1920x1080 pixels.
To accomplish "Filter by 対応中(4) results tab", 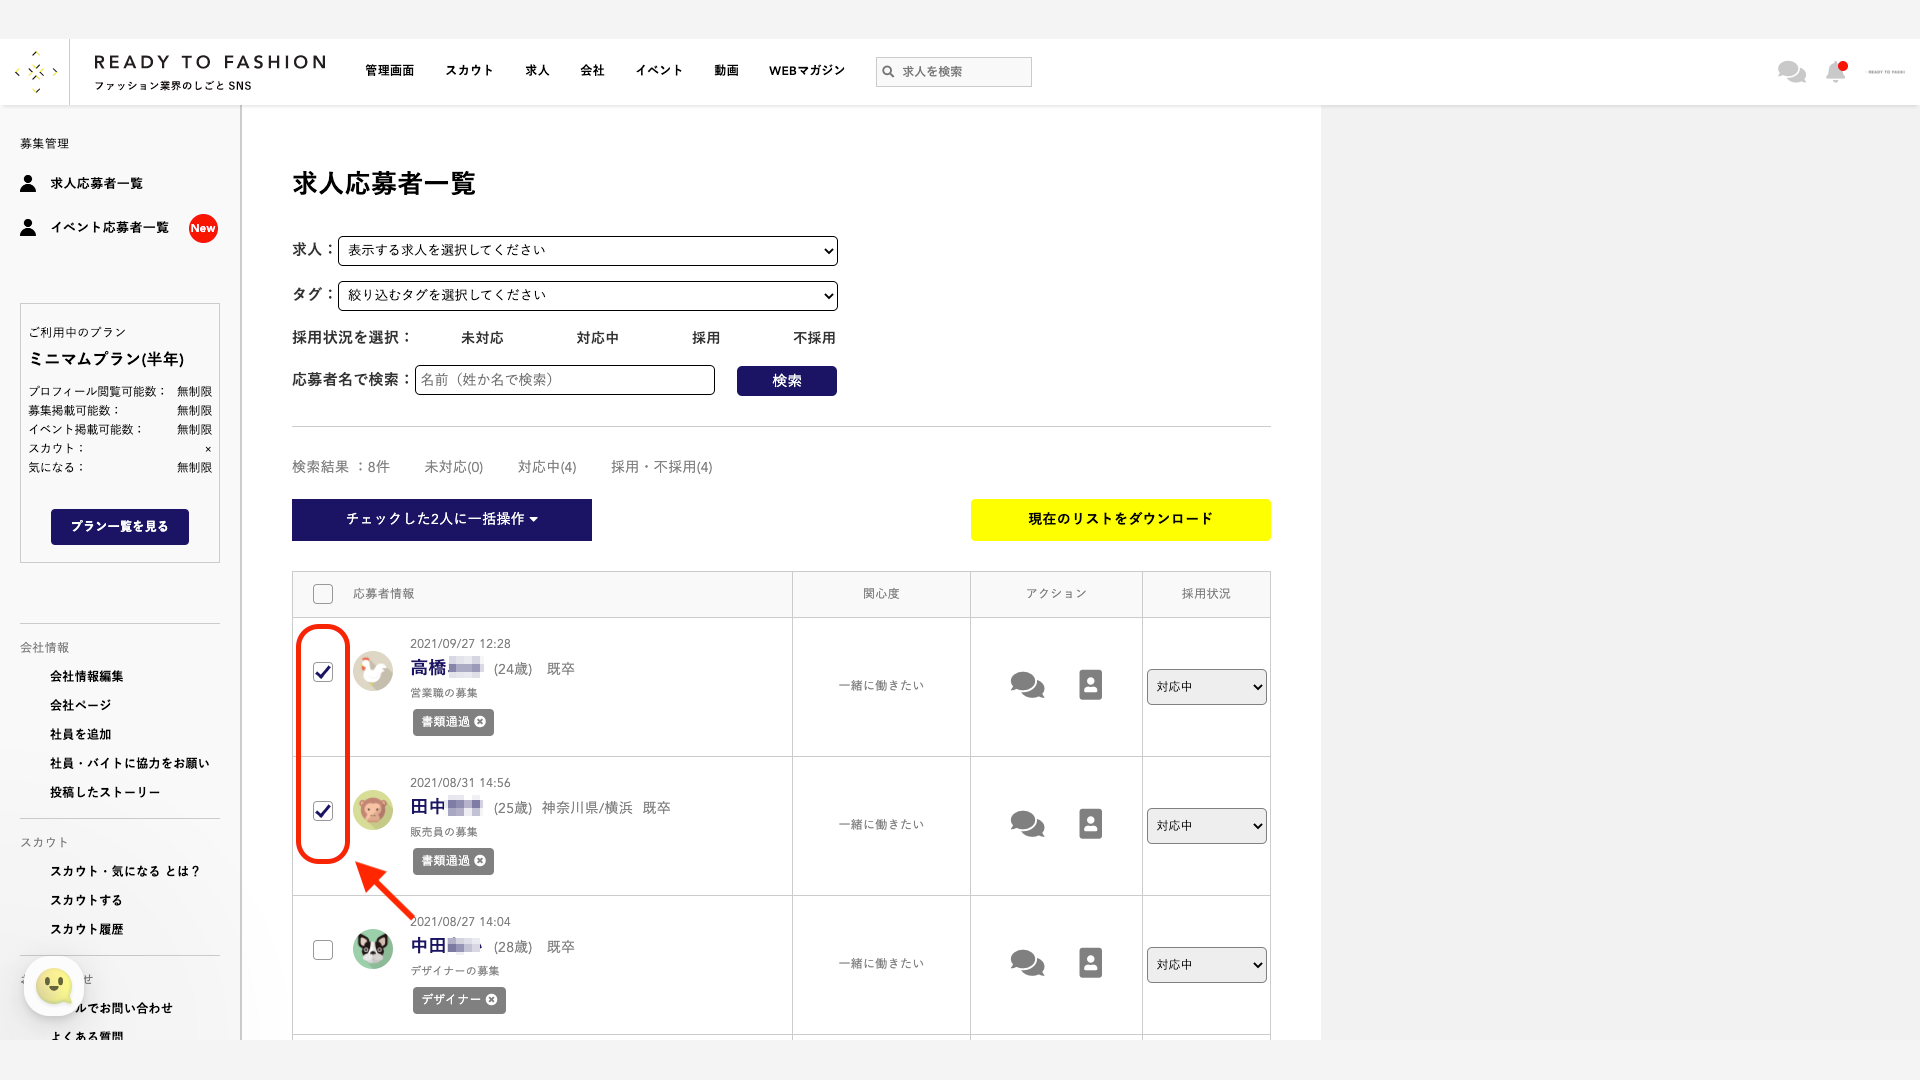I will click(546, 467).
